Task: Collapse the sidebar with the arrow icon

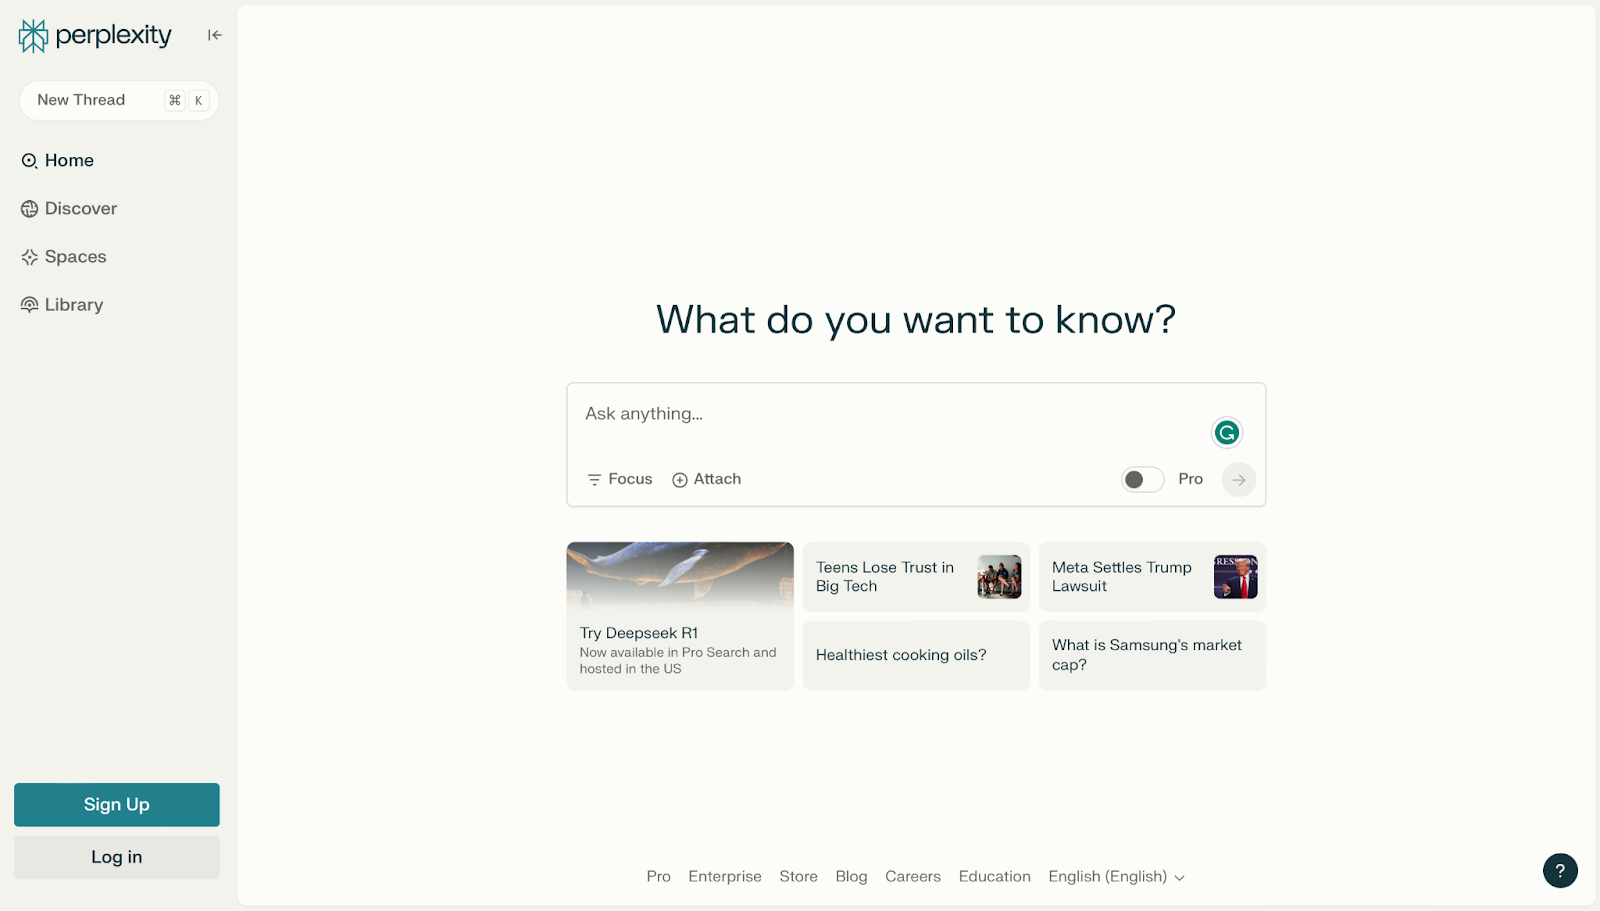Action: click(x=215, y=35)
